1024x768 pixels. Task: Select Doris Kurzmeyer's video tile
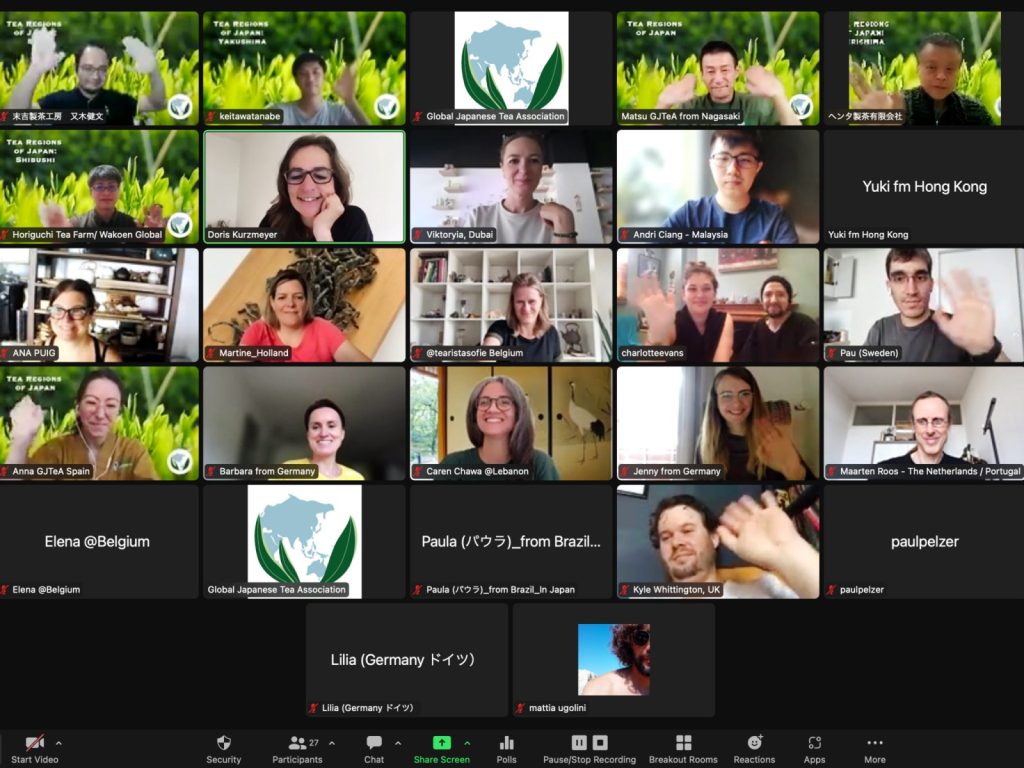pyautogui.click(x=304, y=187)
